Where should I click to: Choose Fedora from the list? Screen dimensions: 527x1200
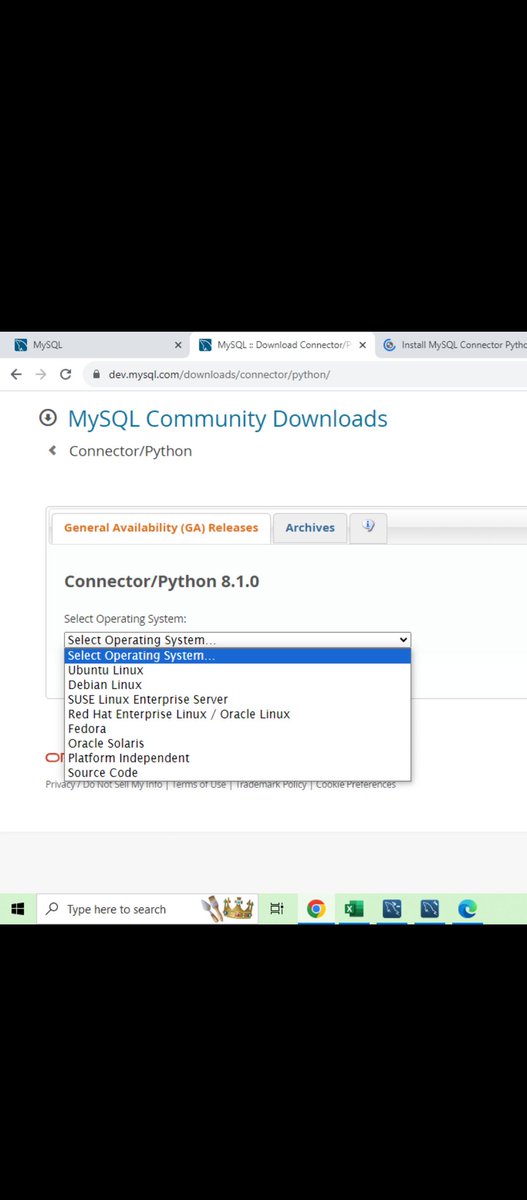237,729
